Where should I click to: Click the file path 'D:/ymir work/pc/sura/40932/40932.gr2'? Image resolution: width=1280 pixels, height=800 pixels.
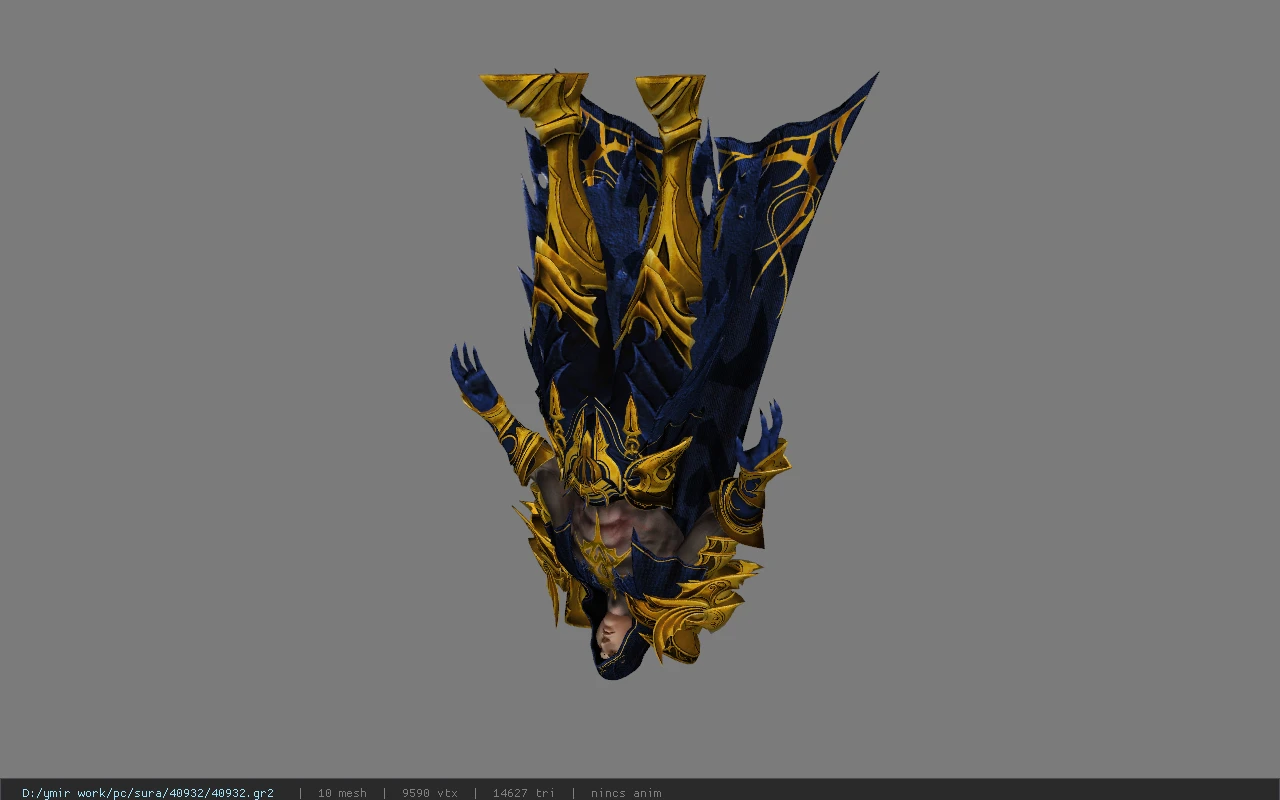coord(148,793)
